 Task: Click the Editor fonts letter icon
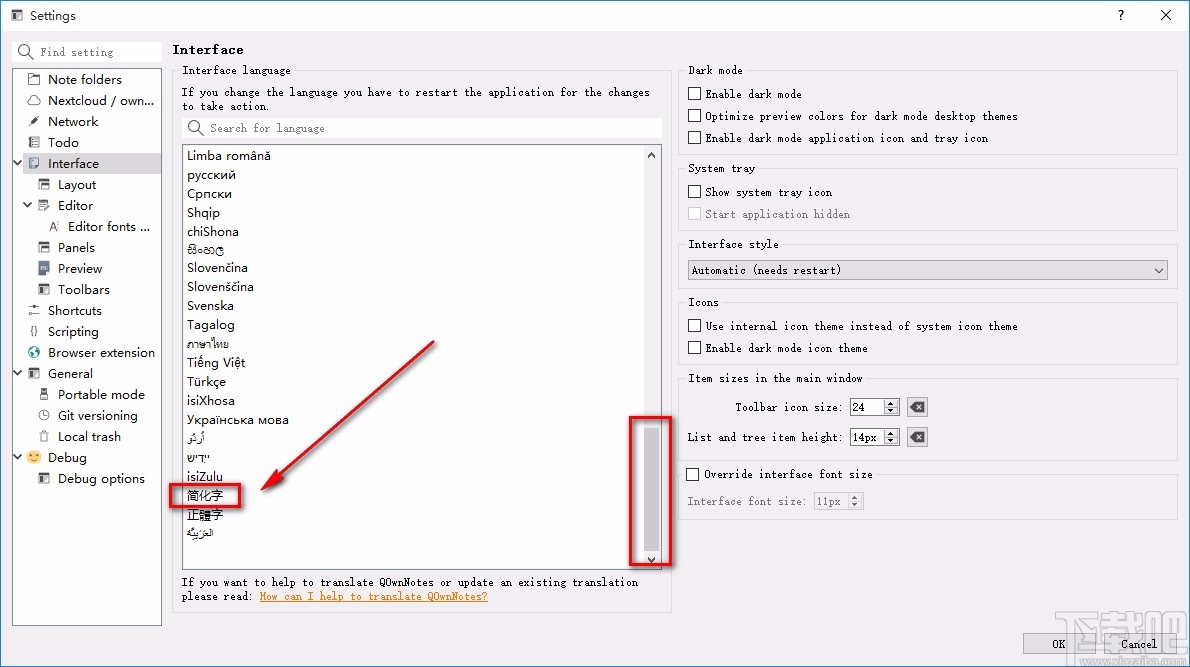[x=54, y=226]
